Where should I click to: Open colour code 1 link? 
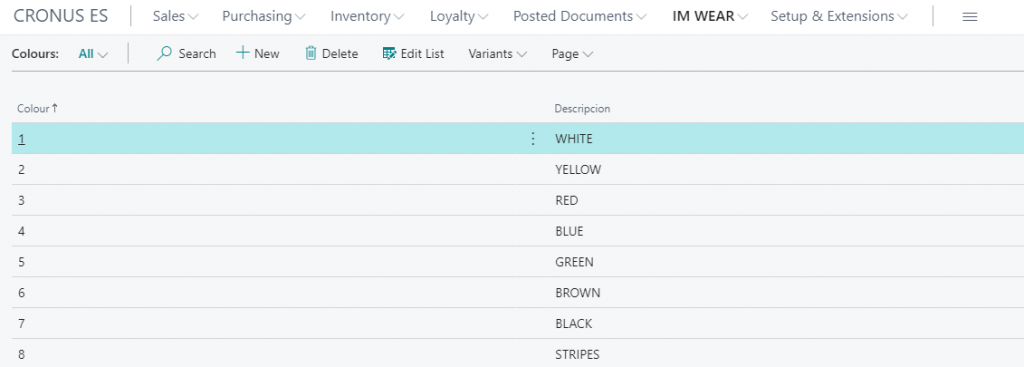[22, 138]
